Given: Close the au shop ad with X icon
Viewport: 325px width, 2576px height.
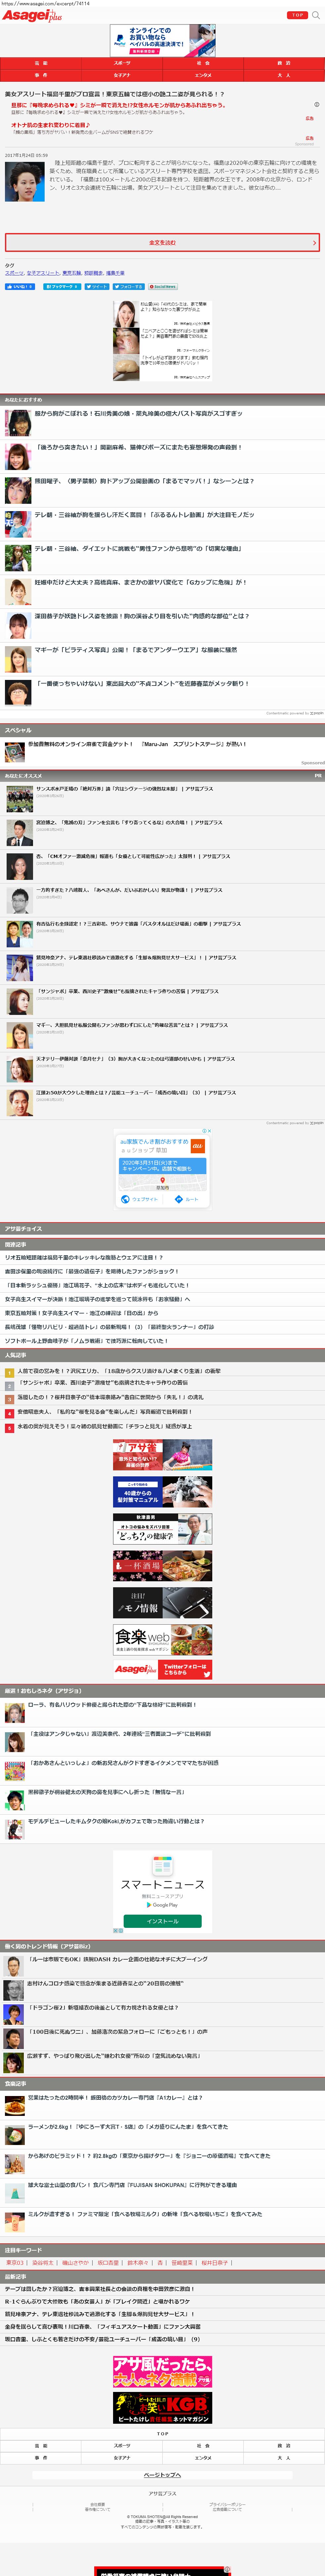Looking at the screenshot, I should click(x=209, y=1130).
